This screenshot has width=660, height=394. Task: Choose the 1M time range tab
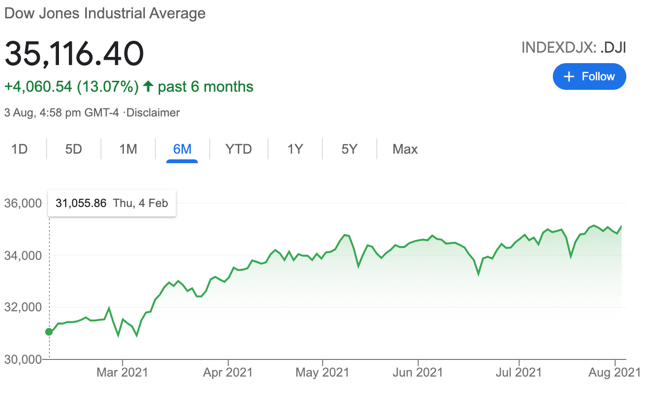128,149
